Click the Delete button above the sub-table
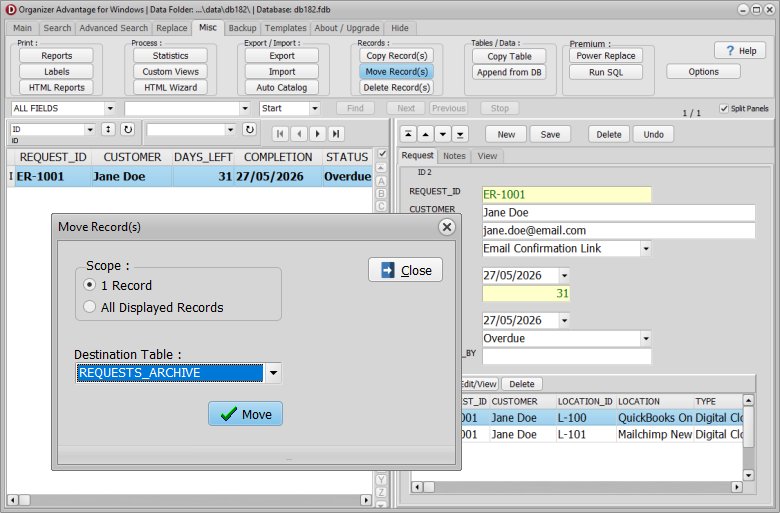This screenshot has width=780, height=513. (x=521, y=384)
